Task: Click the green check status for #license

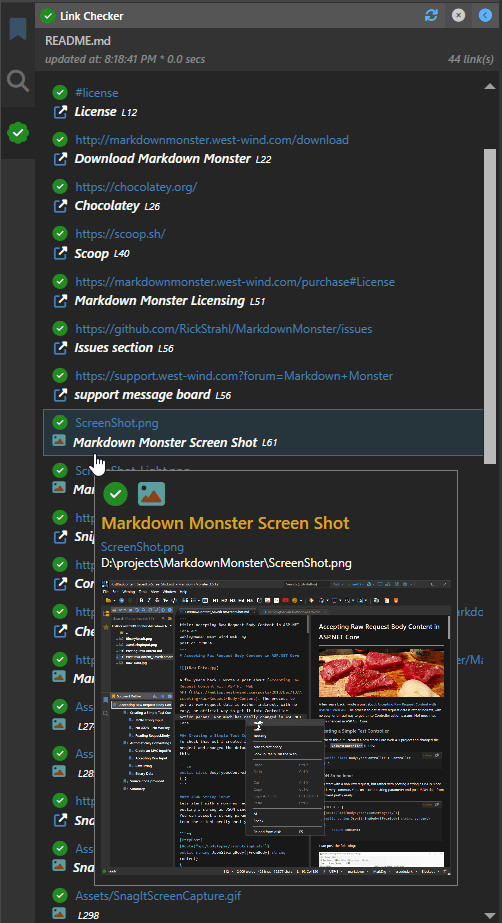Action: pyautogui.click(x=59, y=92)
